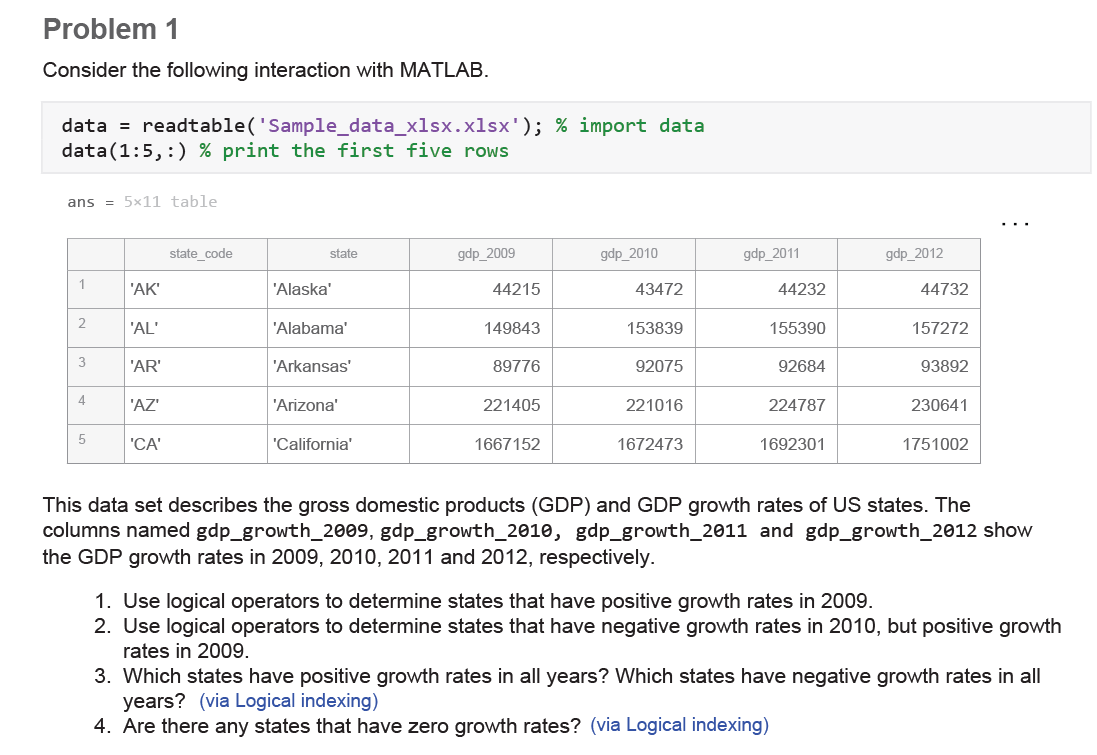Viewport: 1097px width, 755px height.
Task: Click the 'AL' state code cell
Action: point(196,328)
